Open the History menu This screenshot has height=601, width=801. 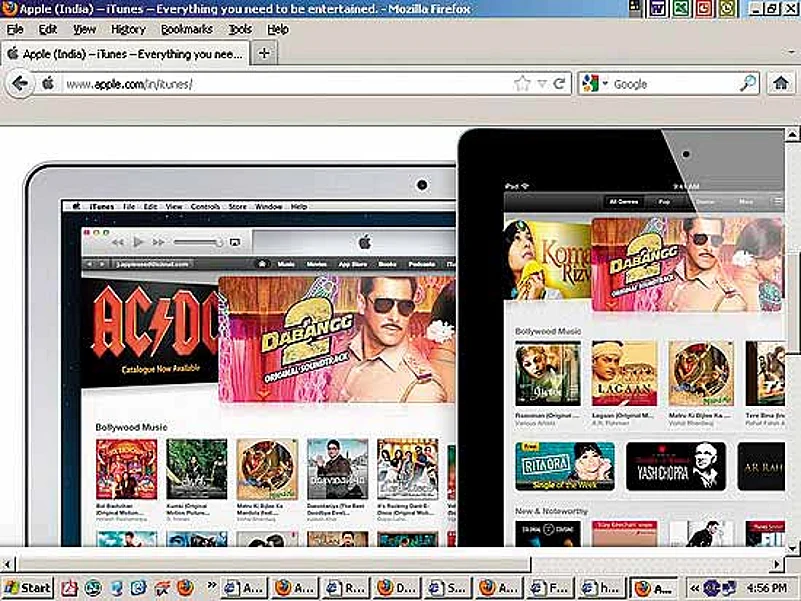point(128,29)
